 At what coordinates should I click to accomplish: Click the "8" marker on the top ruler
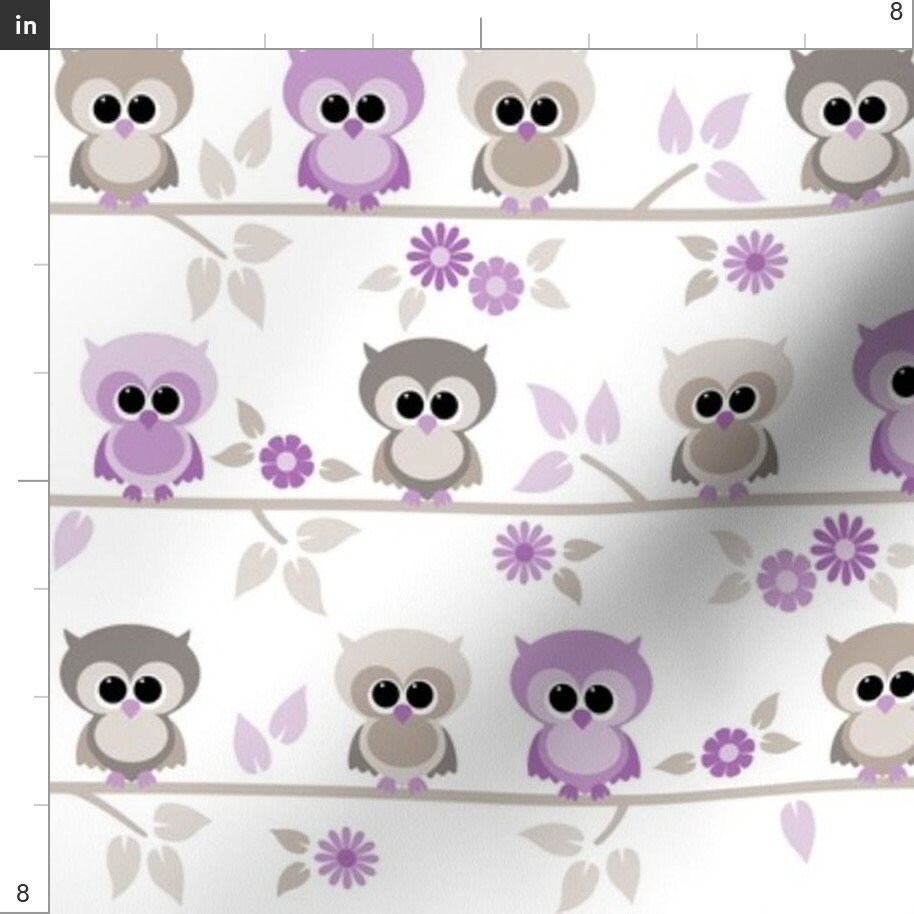tap(896, 12)
